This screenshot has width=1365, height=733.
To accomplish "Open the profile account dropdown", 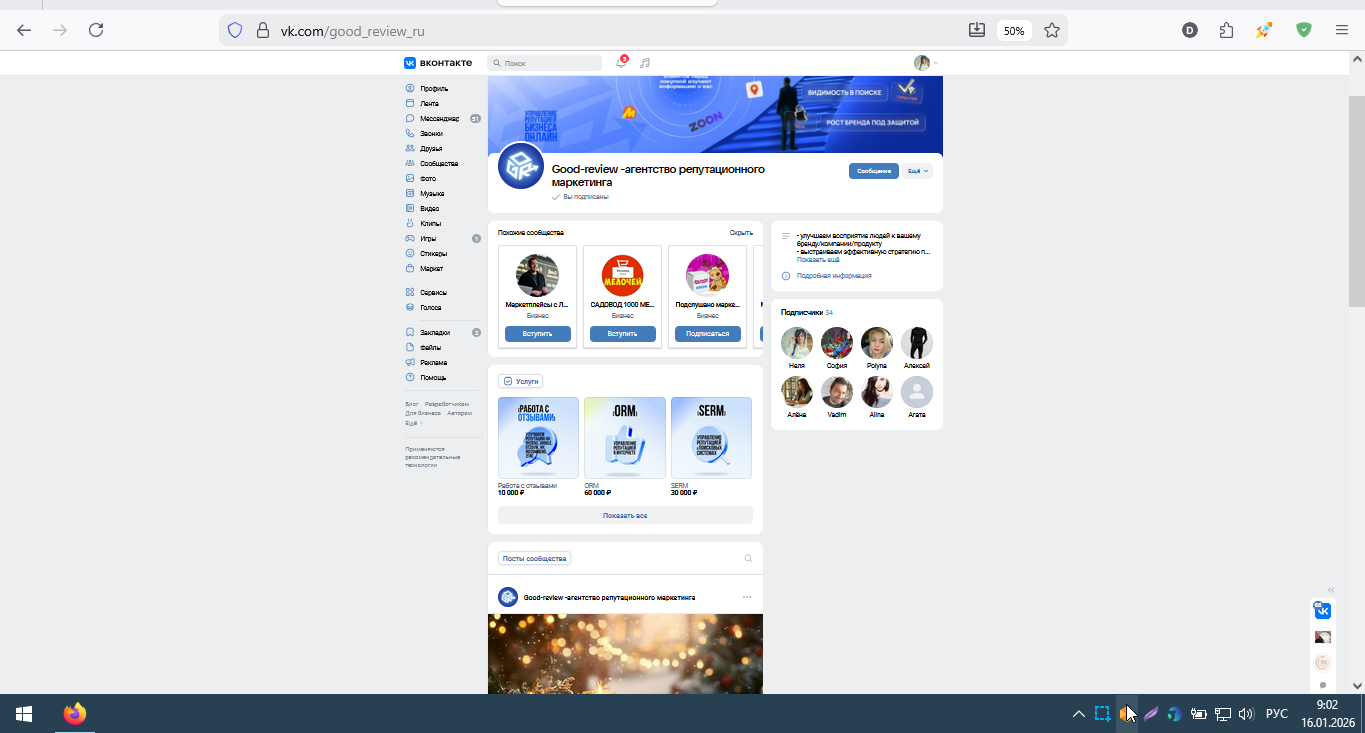I will pos(926,63).
